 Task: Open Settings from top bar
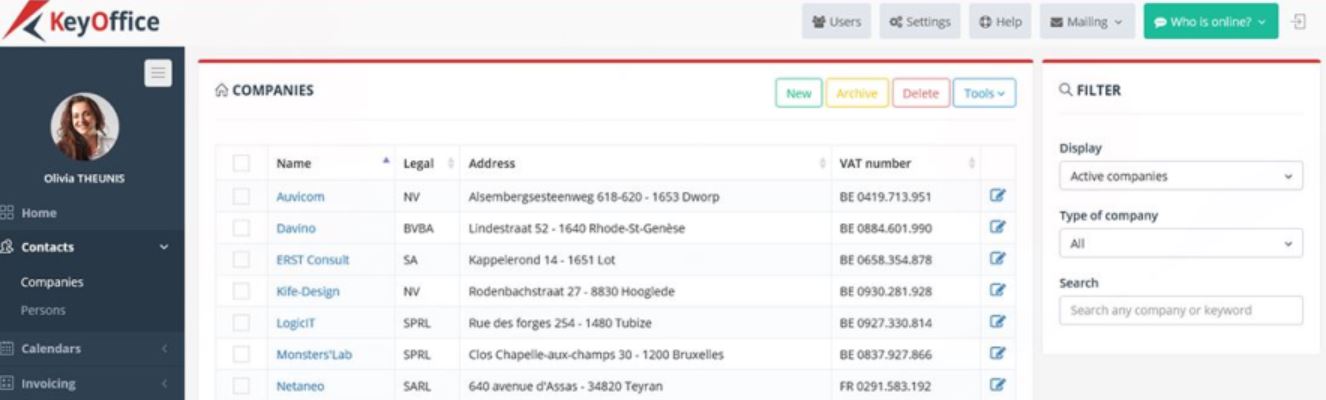920,21
